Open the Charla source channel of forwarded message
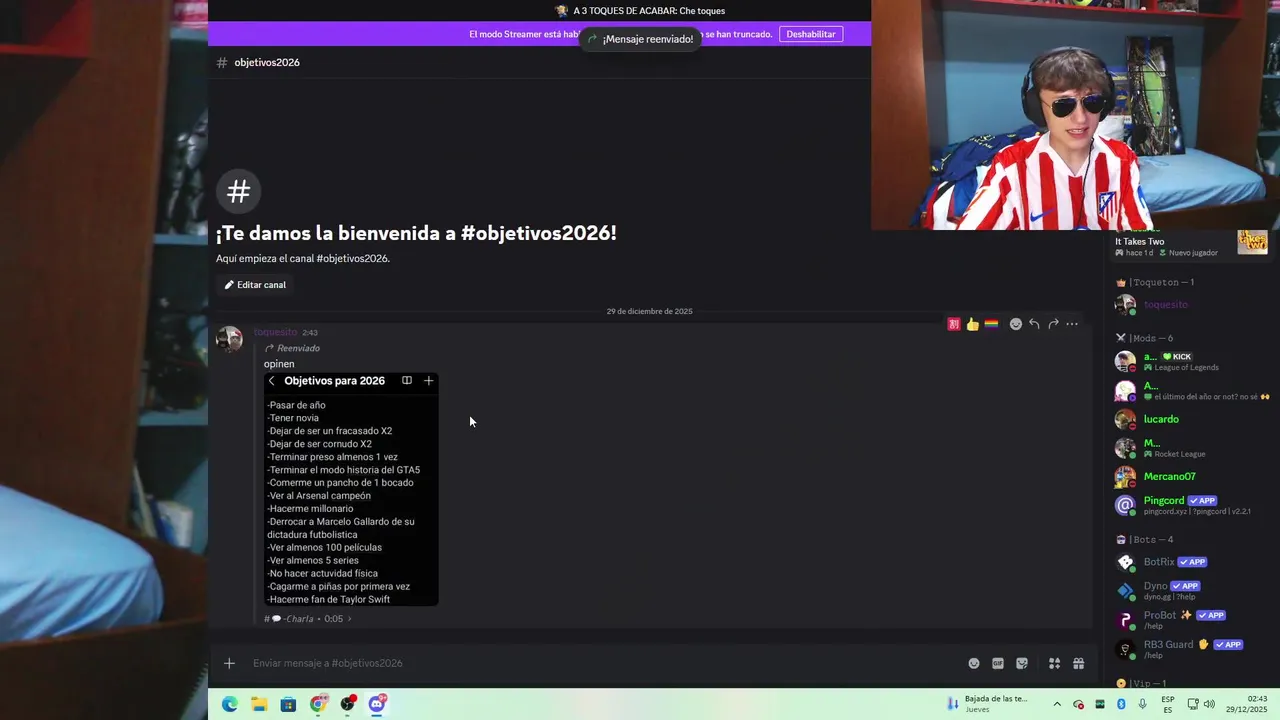 click(293, 619)
